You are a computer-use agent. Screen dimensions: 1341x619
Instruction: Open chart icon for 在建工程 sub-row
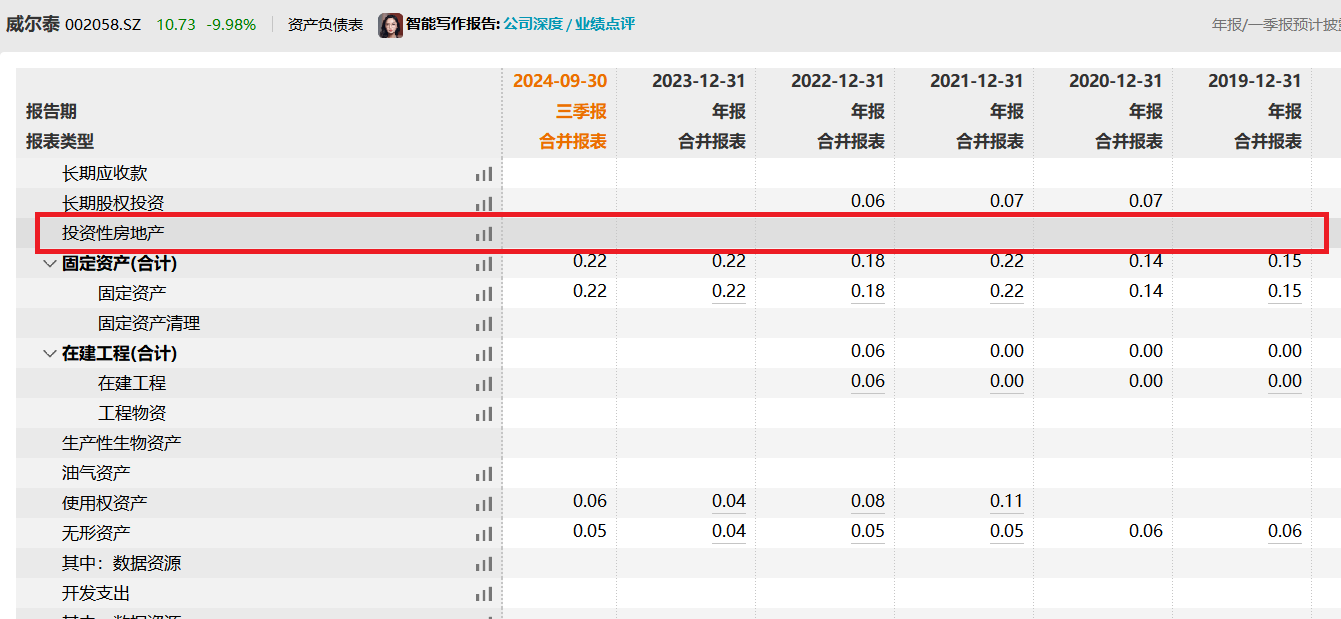tap(484, 384)
